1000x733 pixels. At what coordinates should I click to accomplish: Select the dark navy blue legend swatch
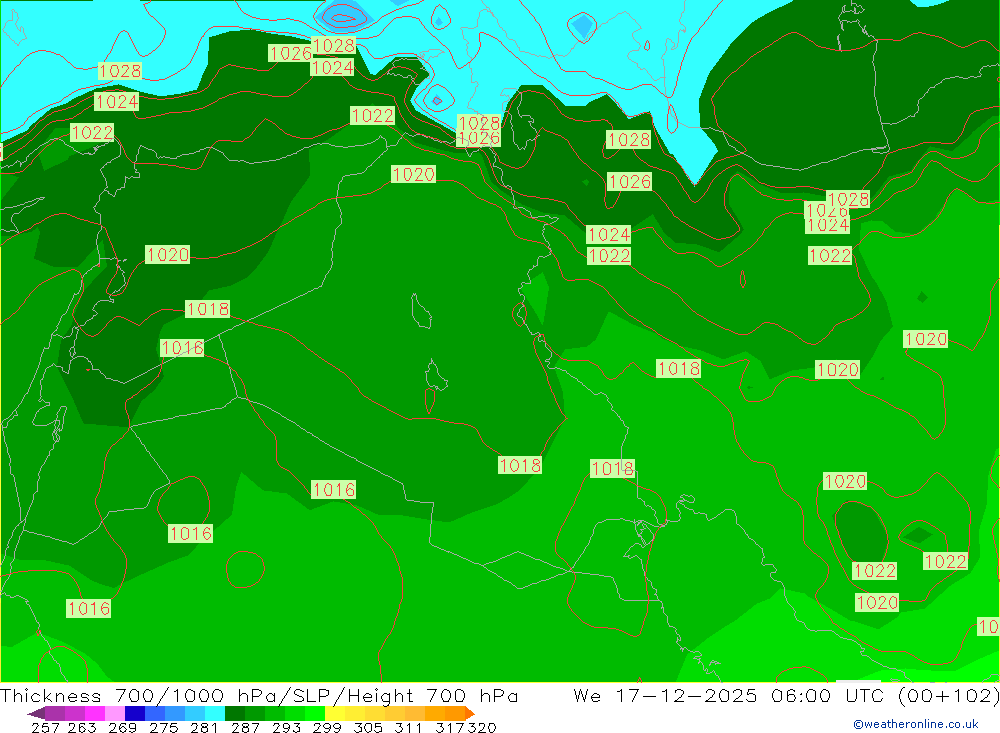coord(135,713)
